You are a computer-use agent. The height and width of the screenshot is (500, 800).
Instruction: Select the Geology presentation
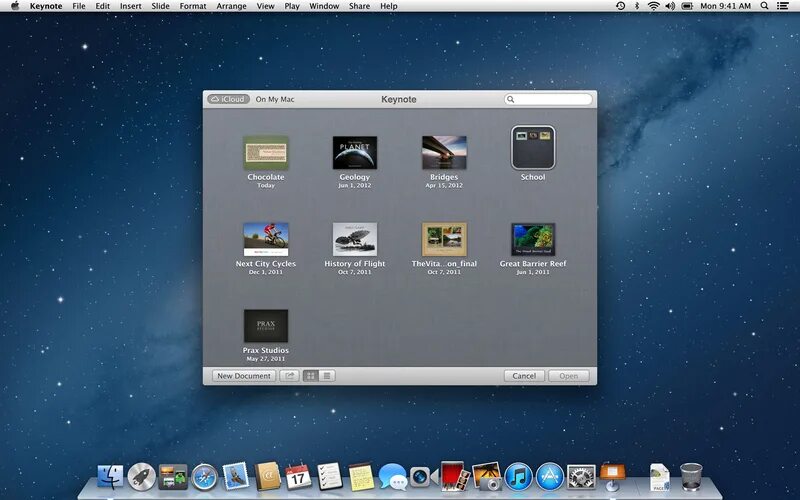(355, 153)
